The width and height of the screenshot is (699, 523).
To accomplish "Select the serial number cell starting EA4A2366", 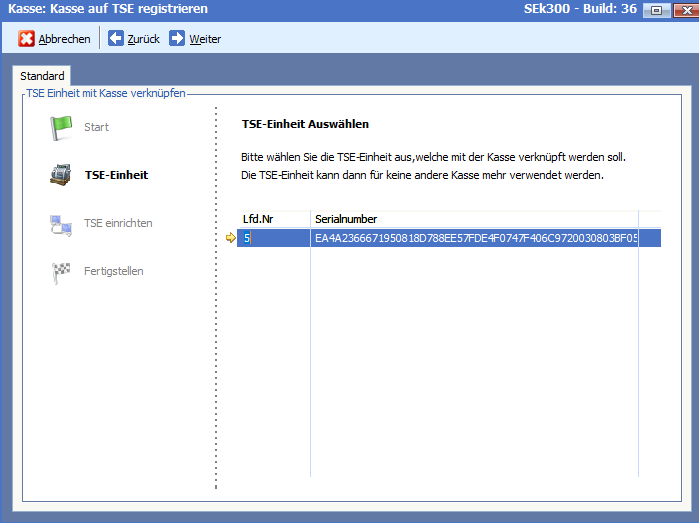I will (474, 238).
